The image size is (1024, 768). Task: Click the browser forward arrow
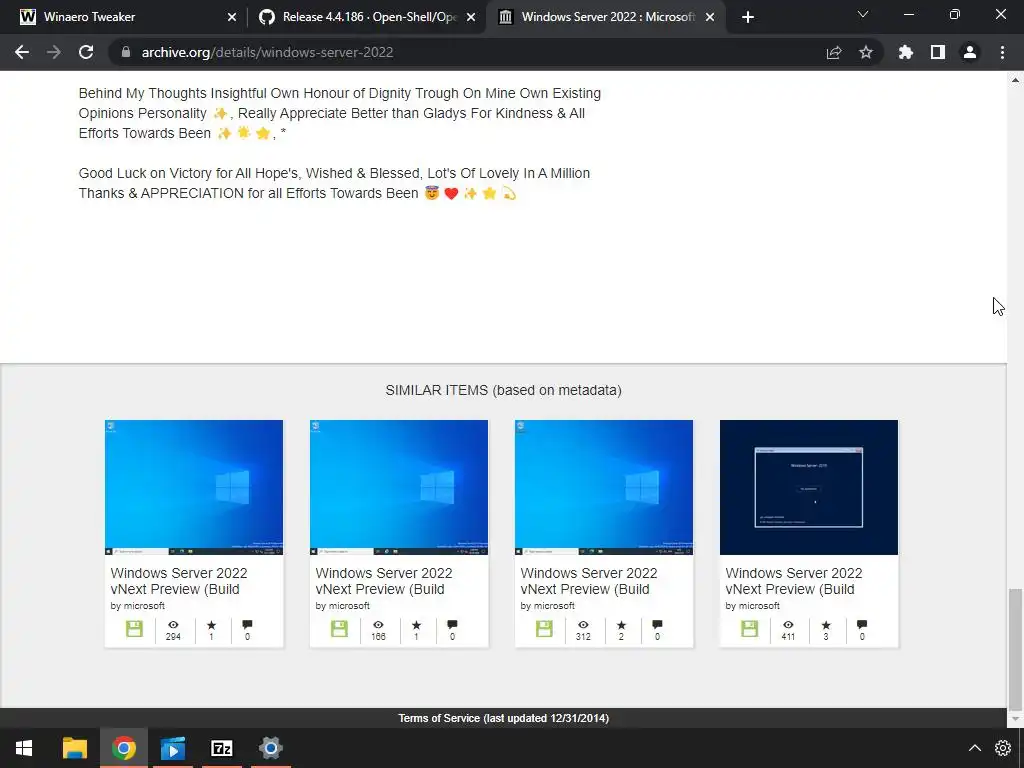coord(54,52)
